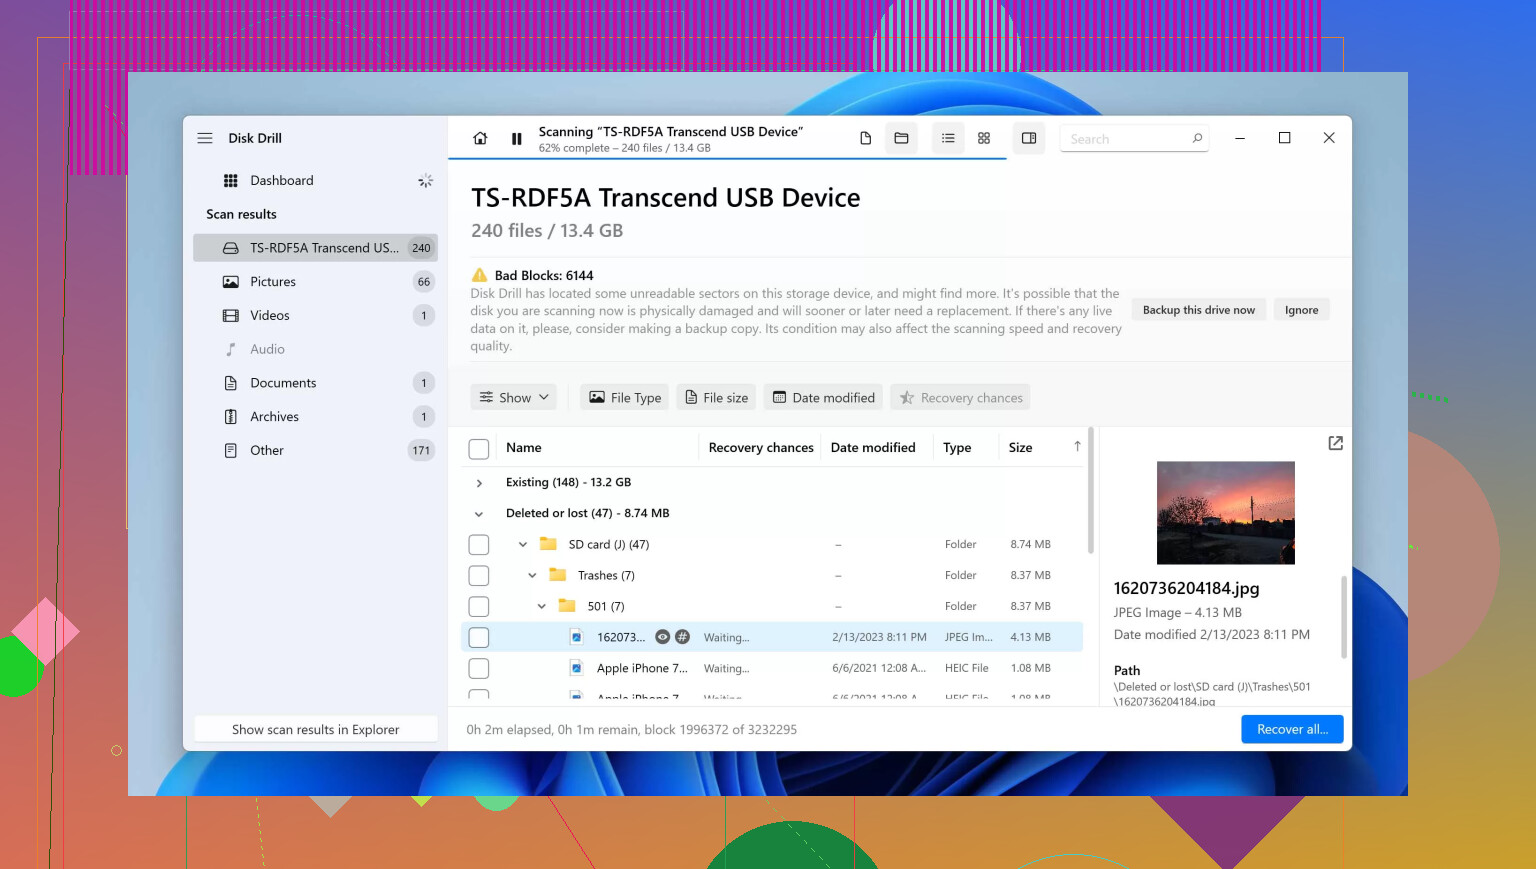The width and height of the screenshot is (1536, 869).
Task: Preview file using the eye icon
Action: (662, 637)
